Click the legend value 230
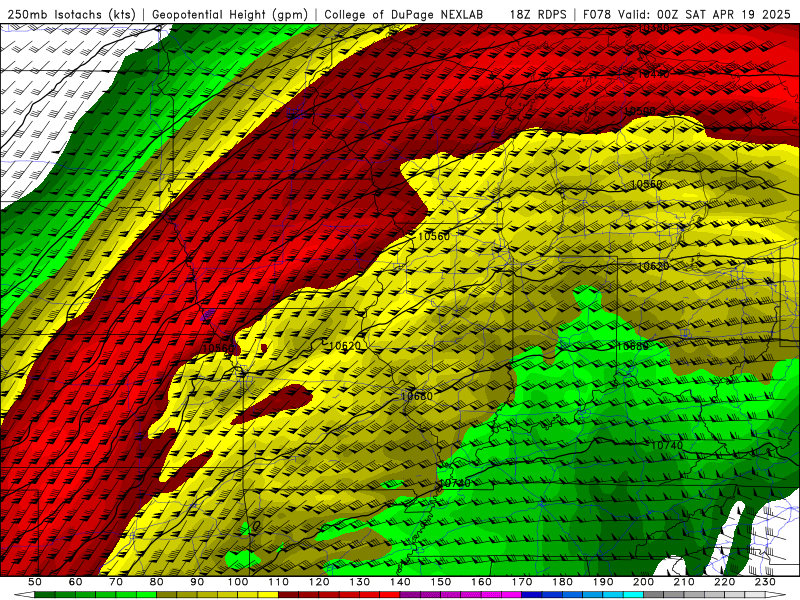 [x=766, y=582]
